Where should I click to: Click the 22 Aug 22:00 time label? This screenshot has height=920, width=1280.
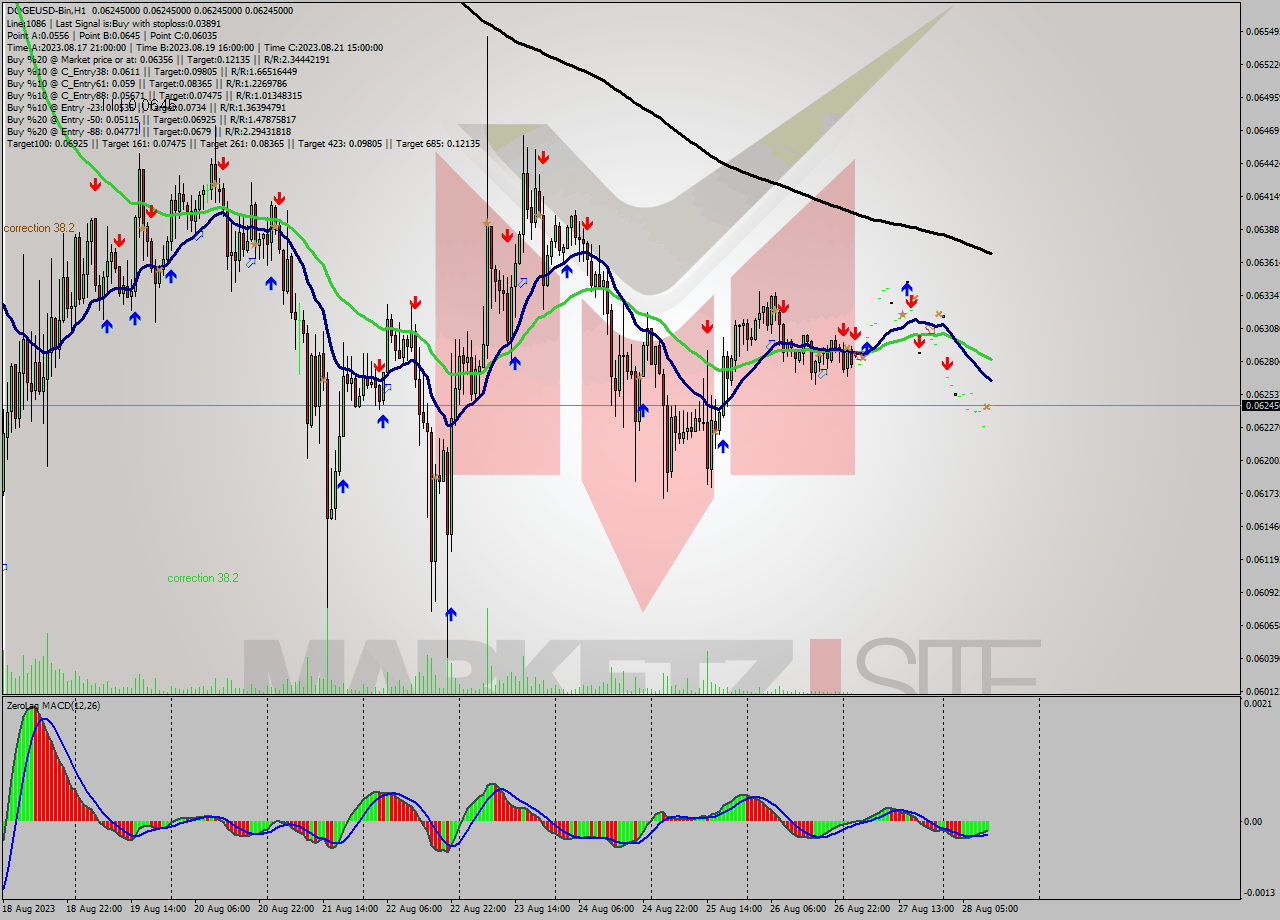point(478,909)
